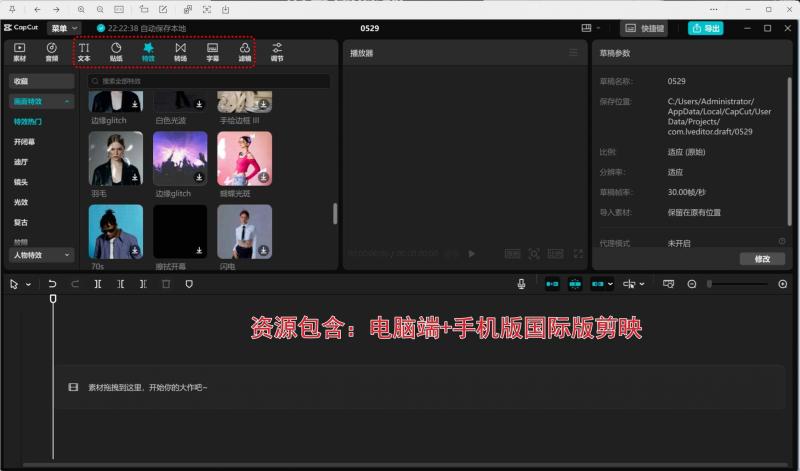Image resolution: width=800 pixels, height=471 pixels.
Task: Open the 素材 media tab
Action: (19, 52)
